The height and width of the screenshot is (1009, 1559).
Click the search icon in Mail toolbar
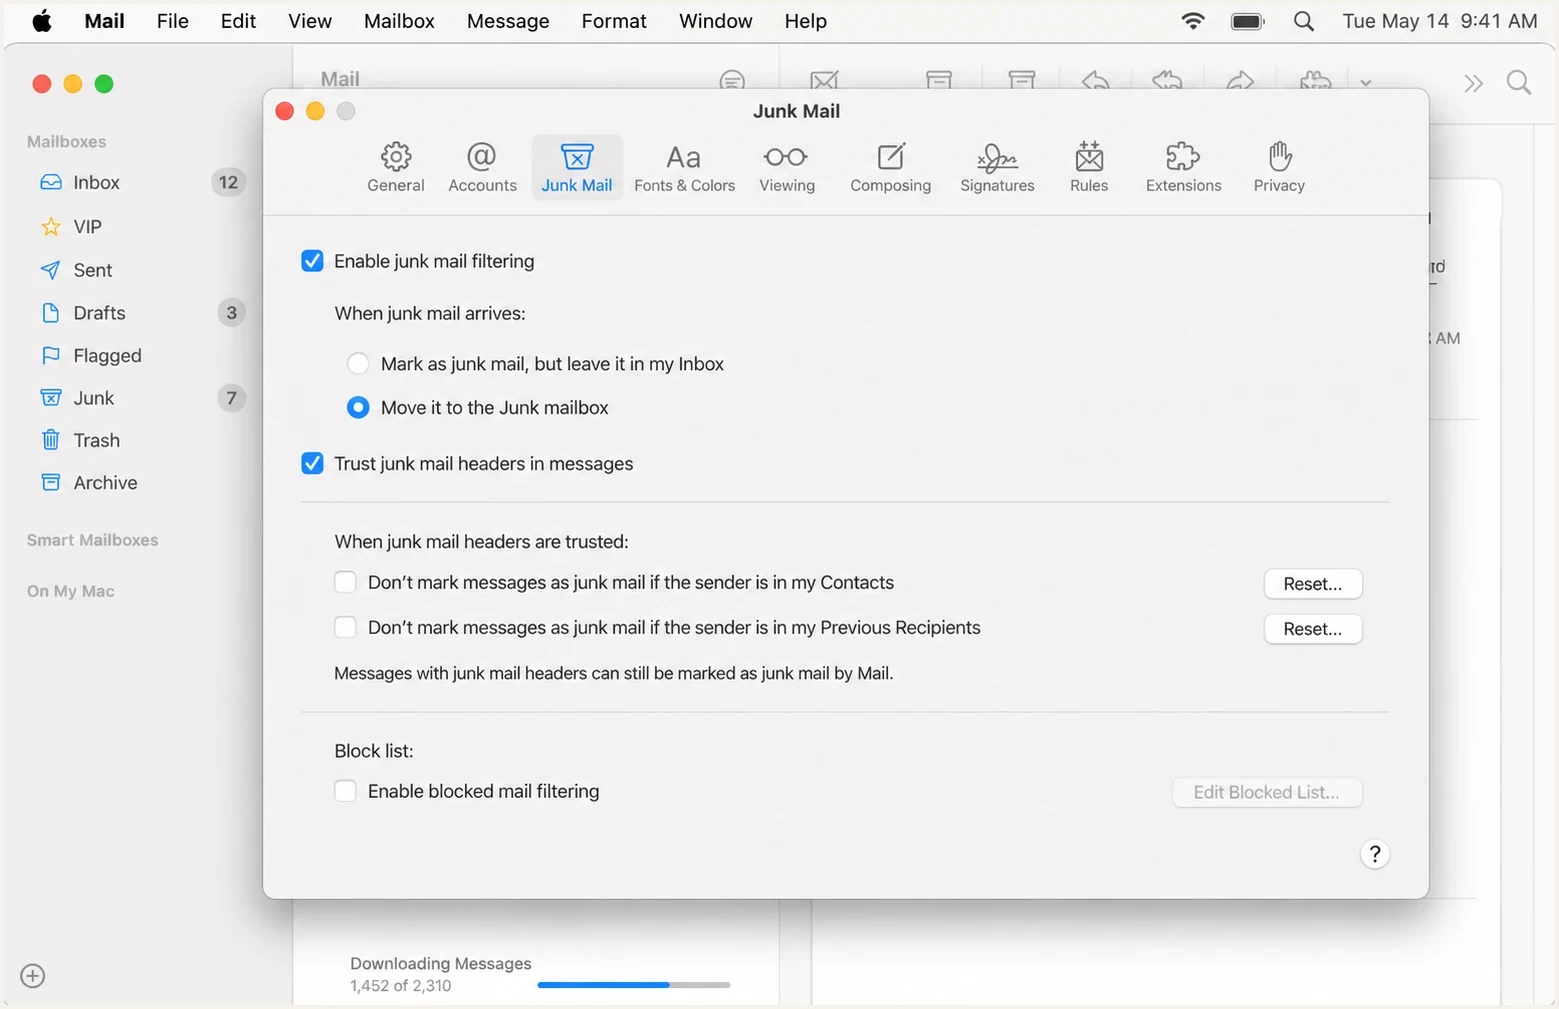pyautogui.click(x=1518, y=83)
